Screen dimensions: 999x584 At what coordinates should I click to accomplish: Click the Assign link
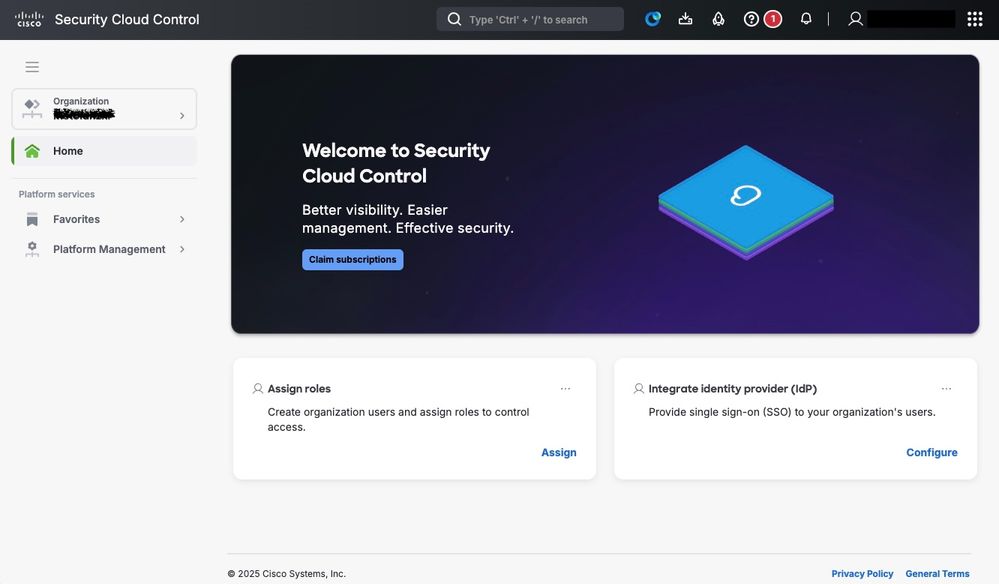click(558, 453)
